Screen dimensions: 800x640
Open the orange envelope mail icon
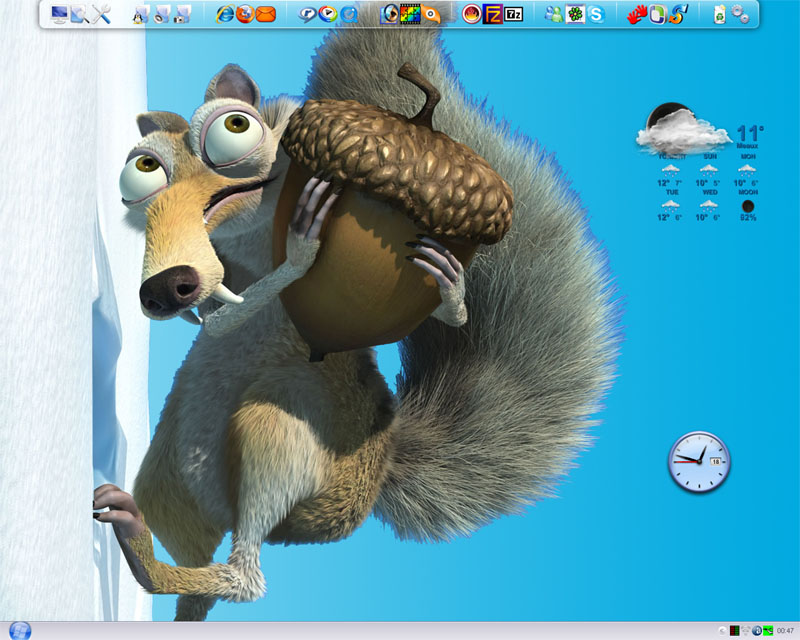(x=265, y=14)
